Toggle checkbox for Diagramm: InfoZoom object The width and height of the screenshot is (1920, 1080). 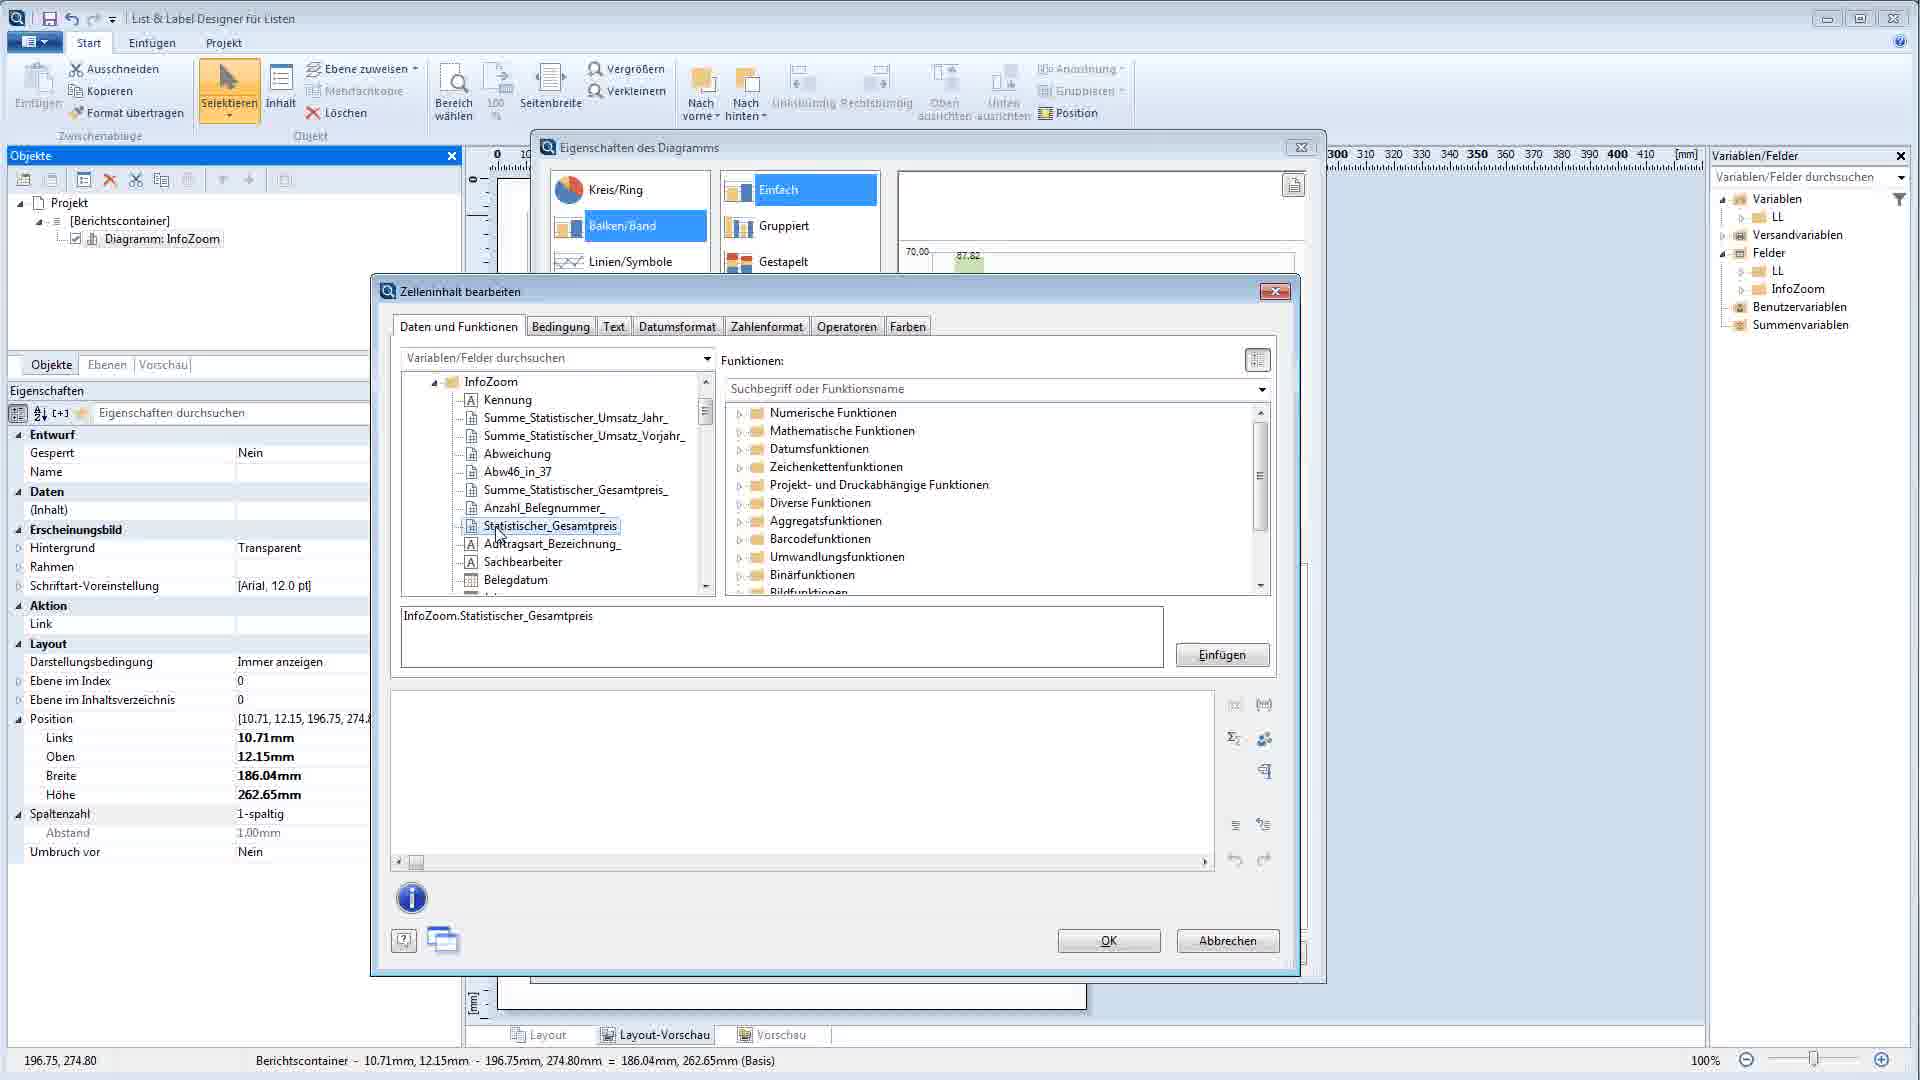pos(75,239)
